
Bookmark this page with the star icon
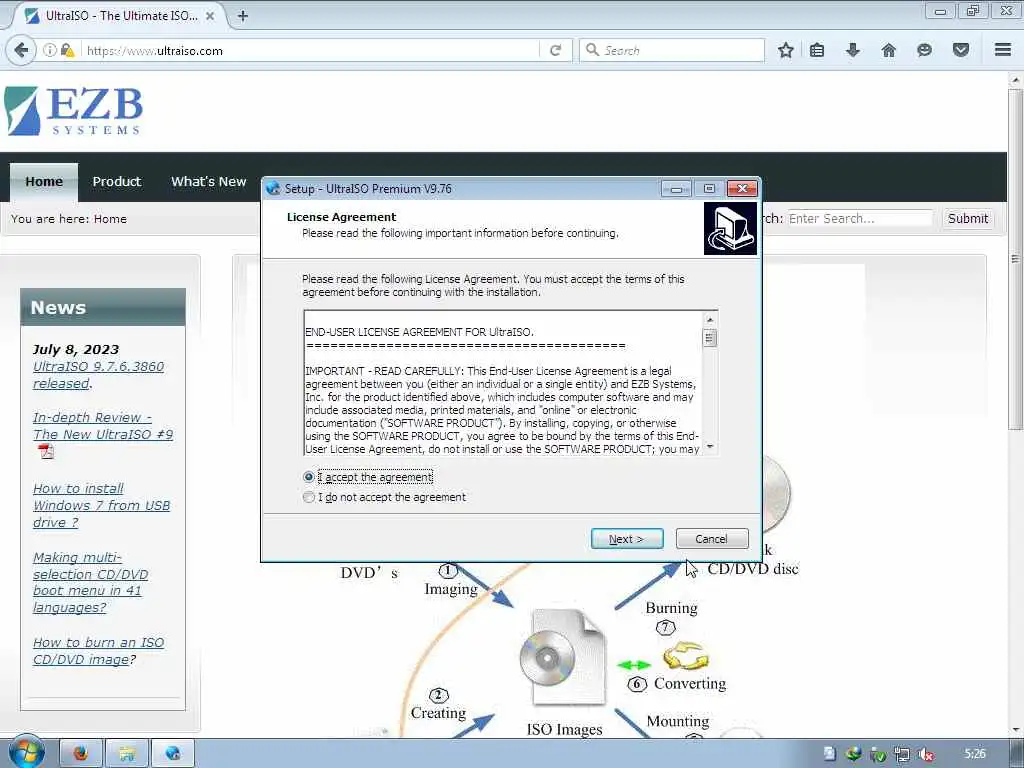click(x=786, y=50)
